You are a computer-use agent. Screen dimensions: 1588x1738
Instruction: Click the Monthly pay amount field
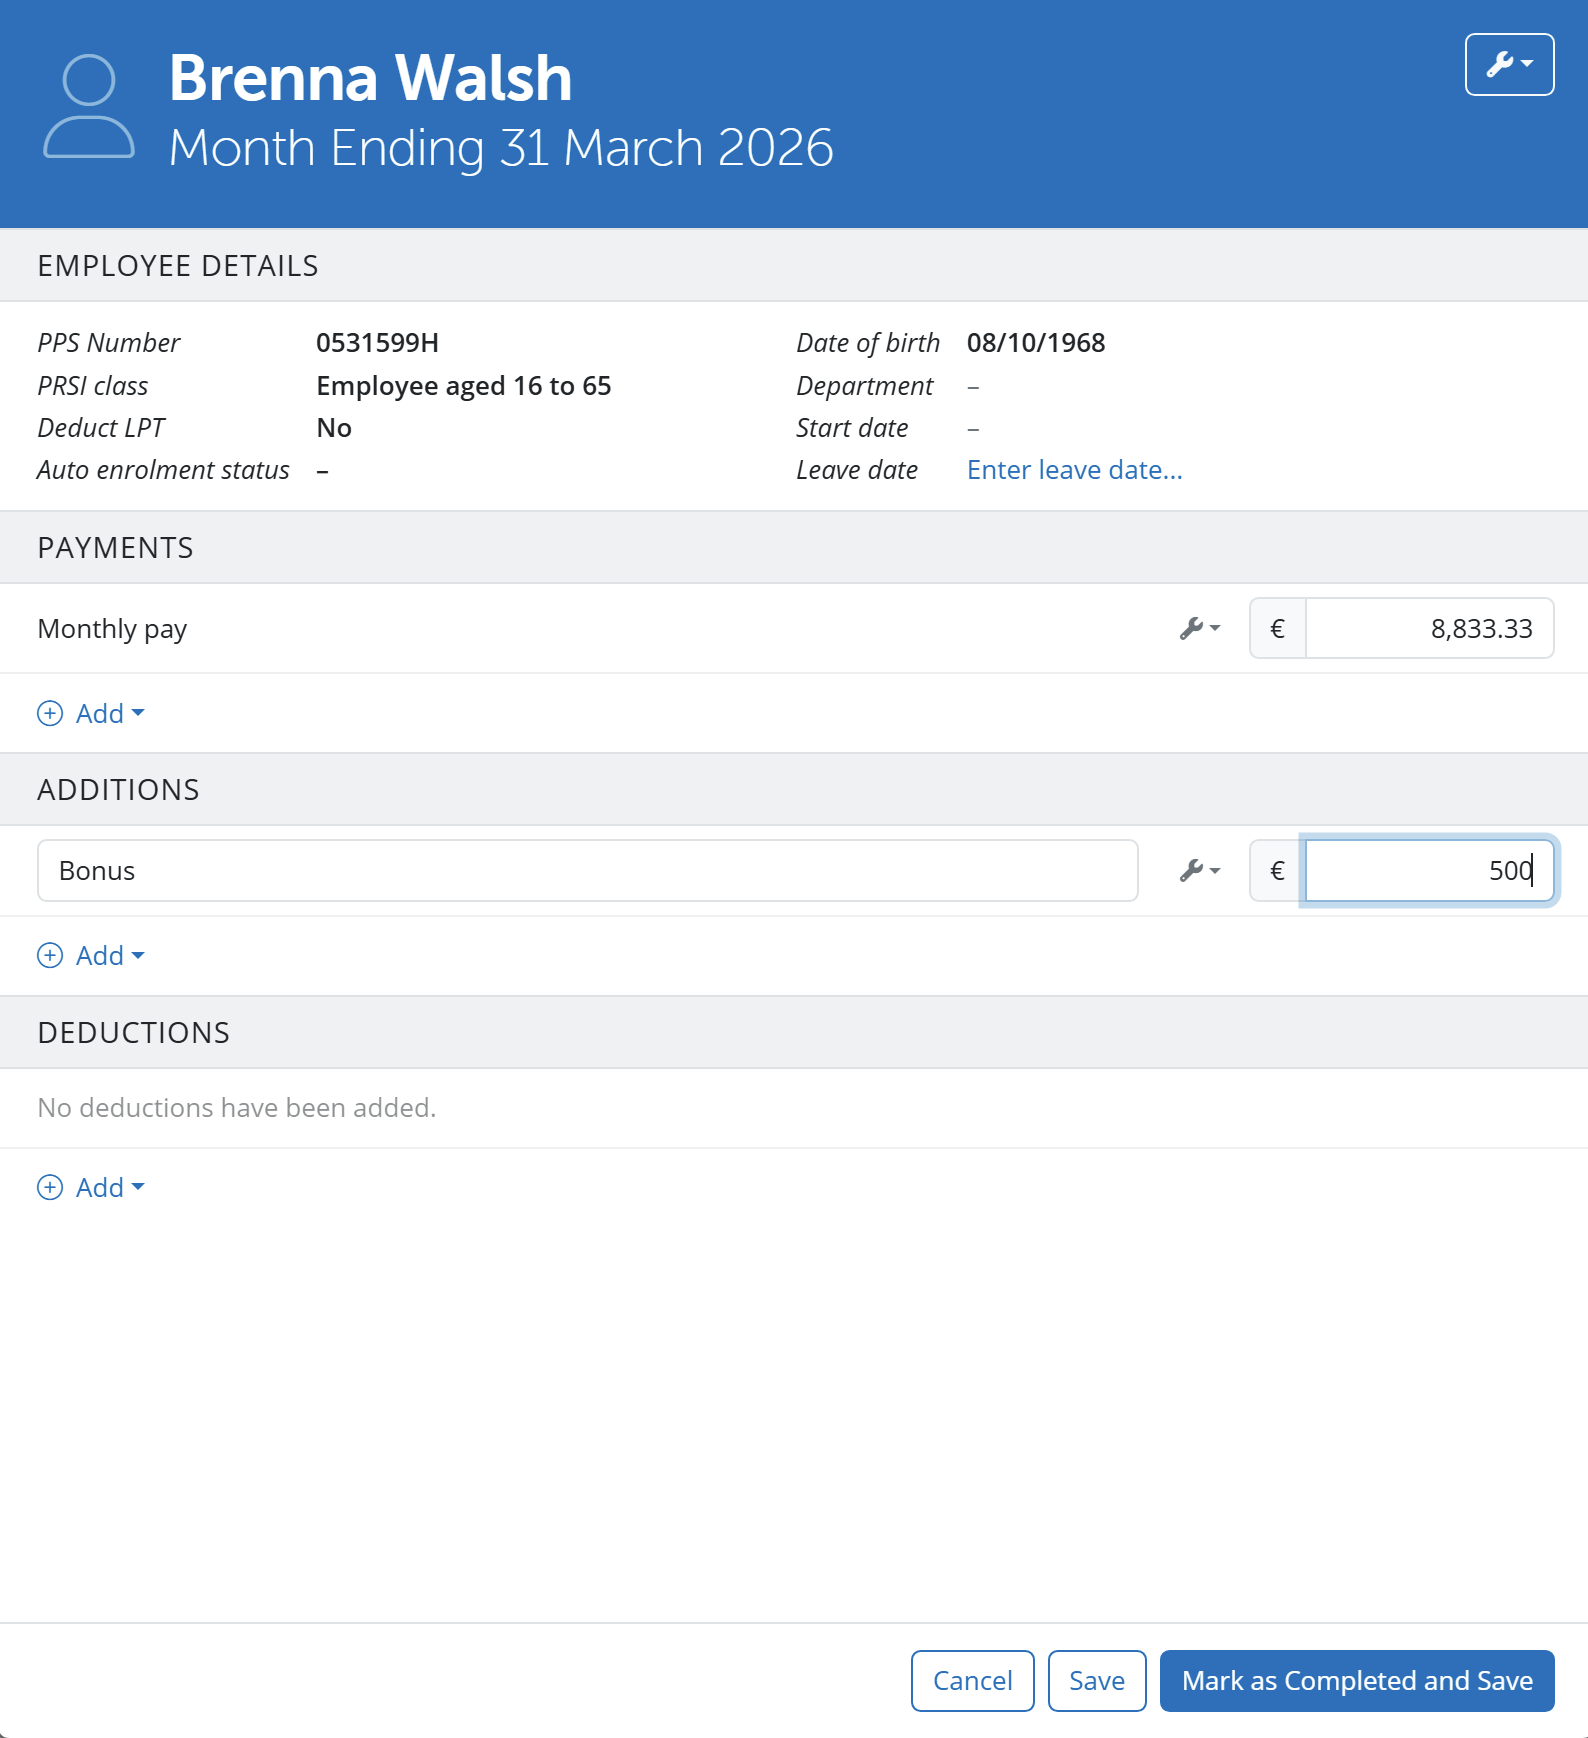(1429, 629)
